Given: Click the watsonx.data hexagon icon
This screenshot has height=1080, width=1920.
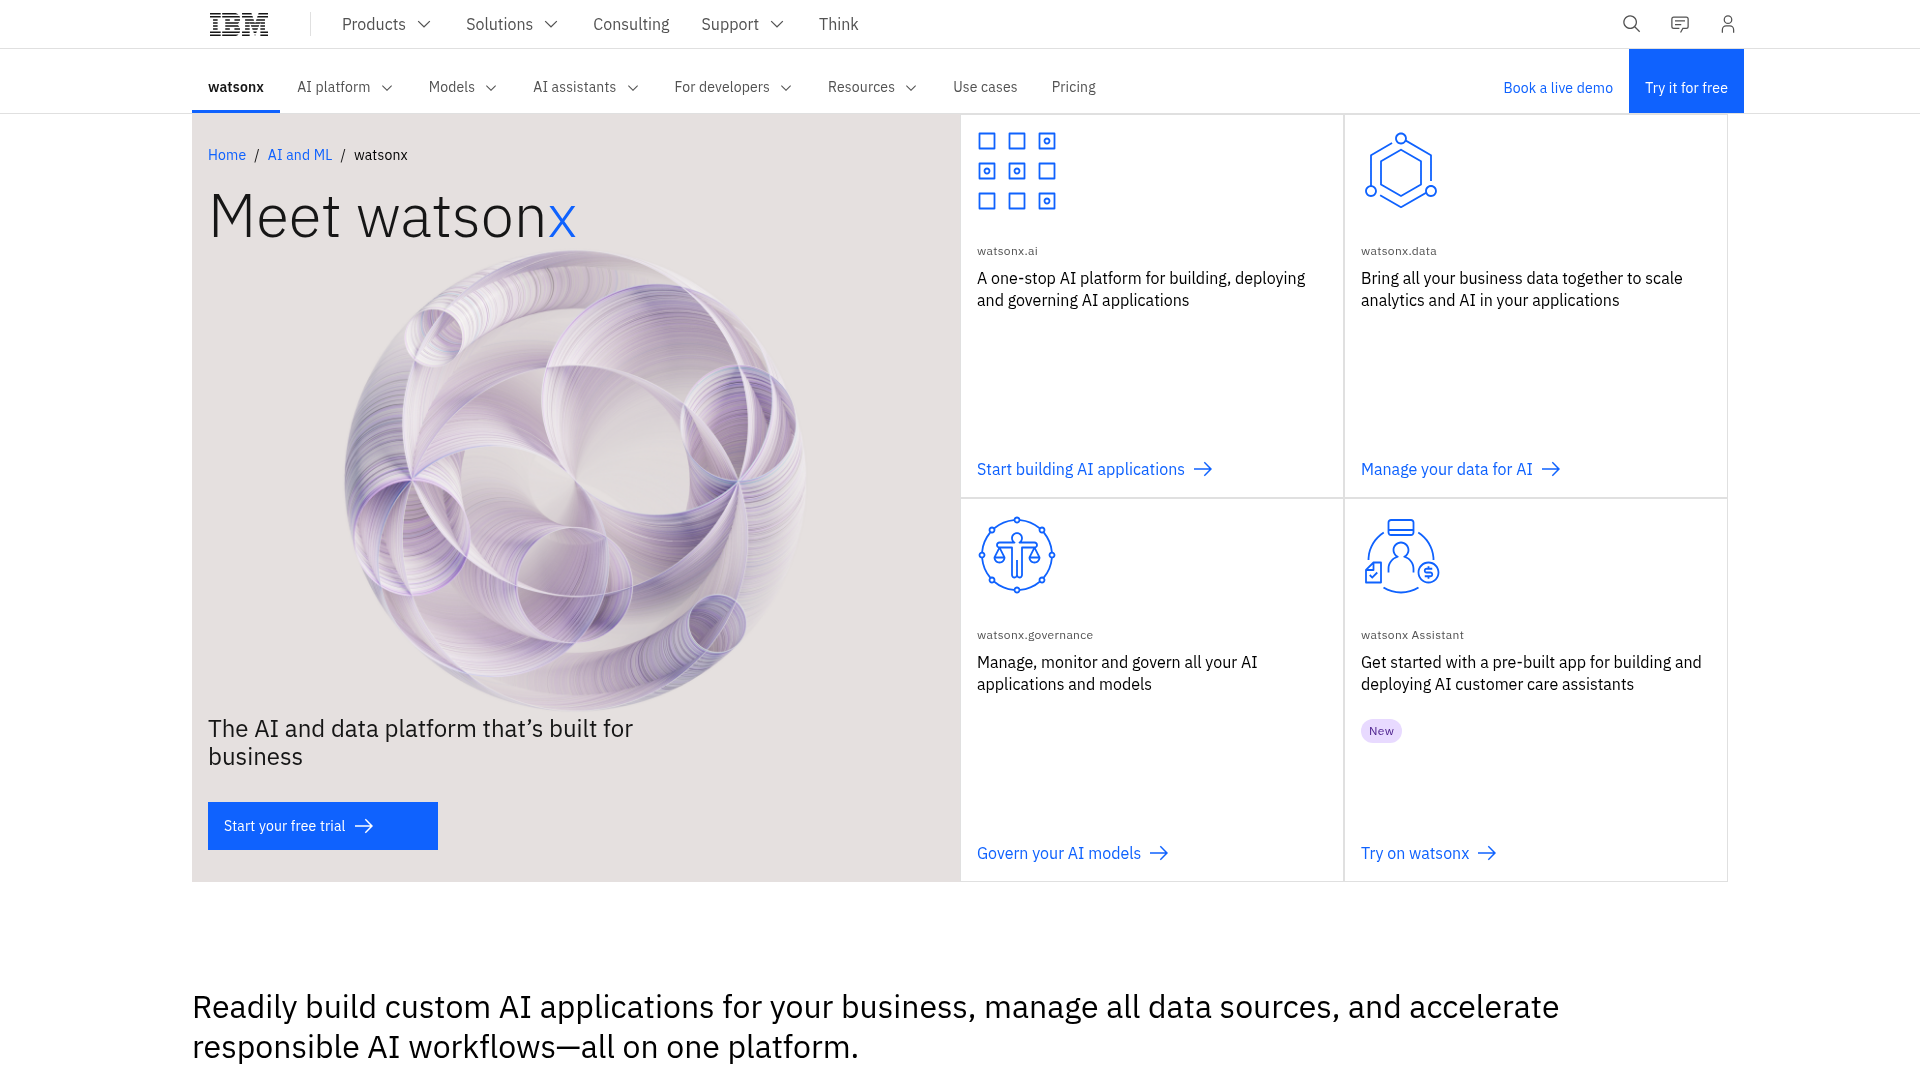Looking at the screenshot, I should tap(1400, 170).
